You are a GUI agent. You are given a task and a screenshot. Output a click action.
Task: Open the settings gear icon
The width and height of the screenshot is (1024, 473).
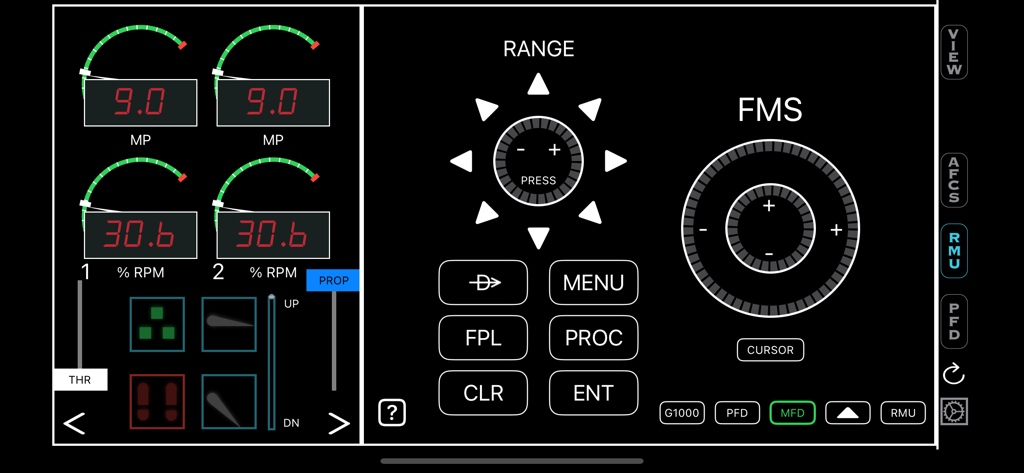[953, 412]
